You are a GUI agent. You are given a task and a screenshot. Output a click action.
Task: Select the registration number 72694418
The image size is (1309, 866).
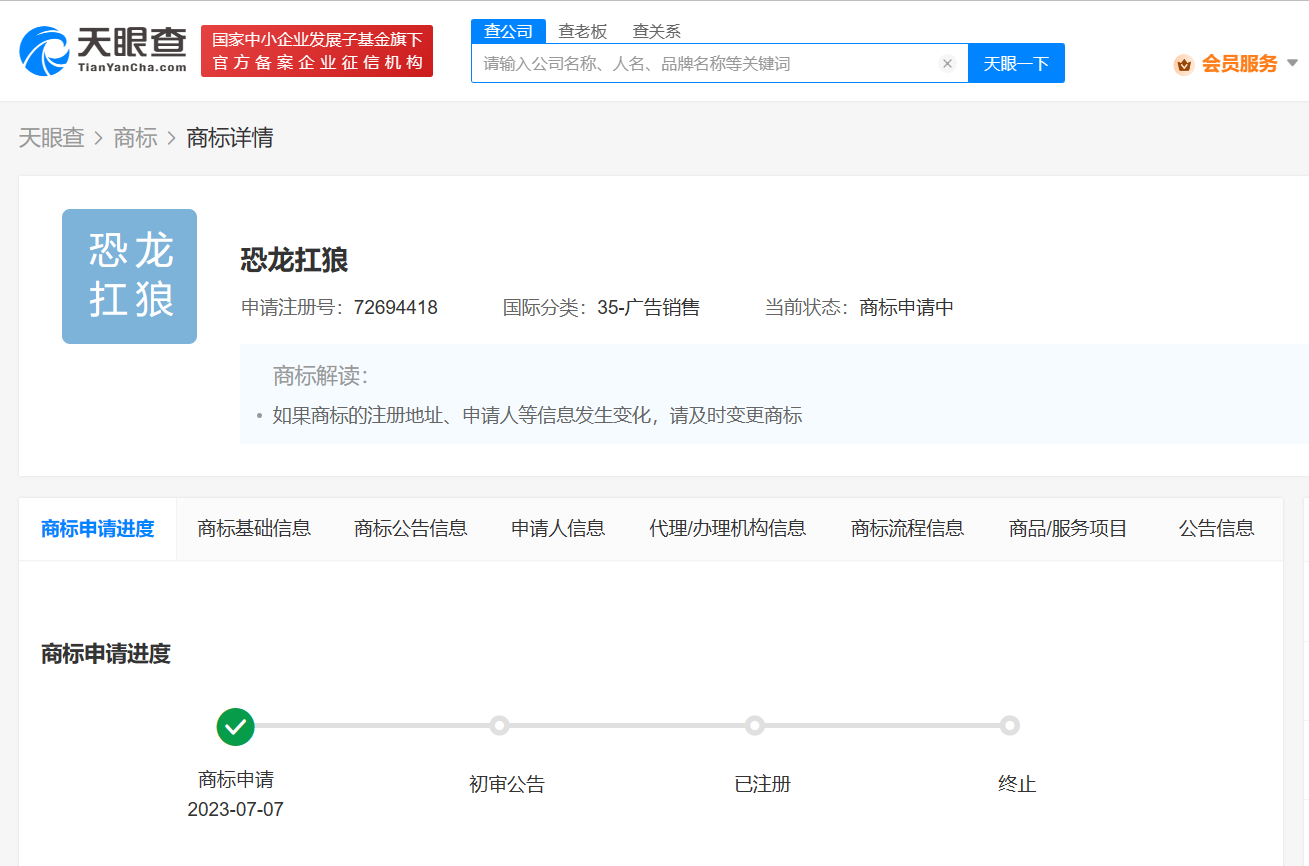396,308
